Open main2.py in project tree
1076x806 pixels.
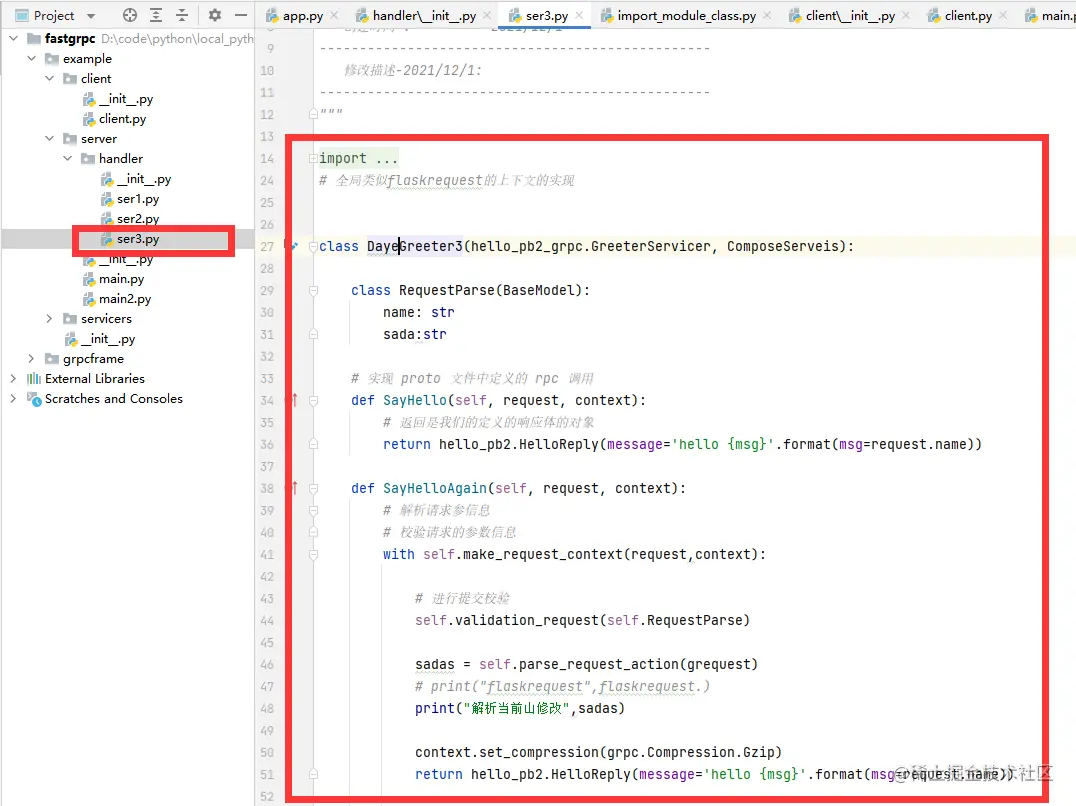125,298
